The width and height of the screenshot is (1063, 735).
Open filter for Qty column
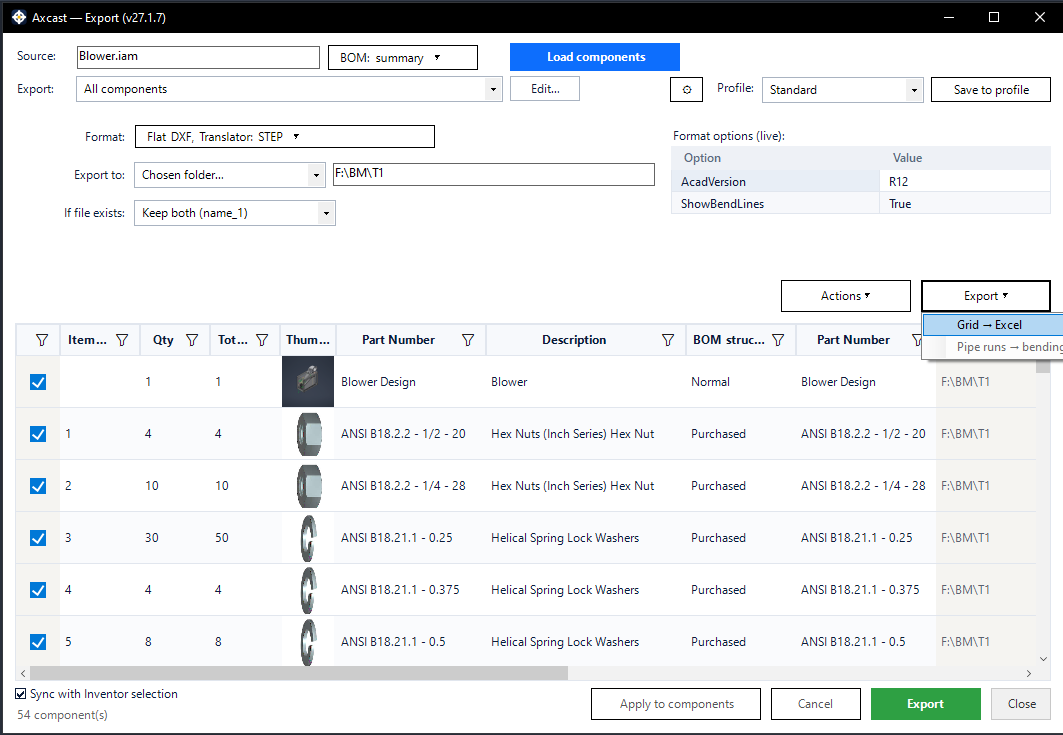pyautogui.click(x=192, y=340)
